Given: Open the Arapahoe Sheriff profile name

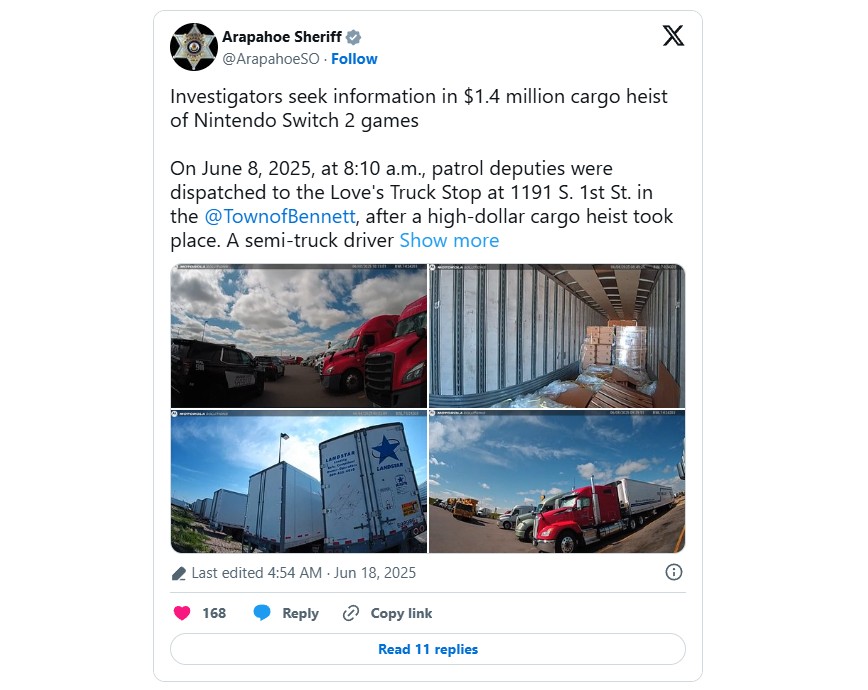Looking at the screenshot, I should [282, 37].
